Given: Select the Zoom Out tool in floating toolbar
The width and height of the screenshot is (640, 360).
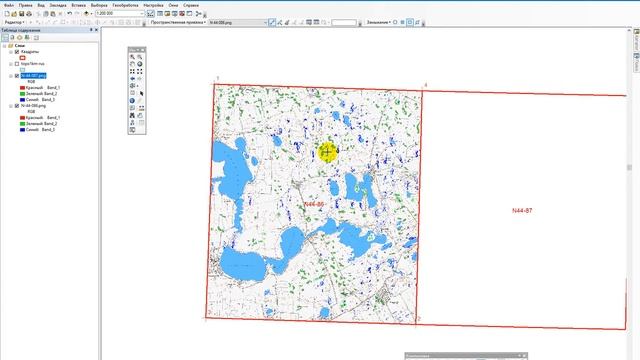Looking at the screenshot, I should click(140, 57).
